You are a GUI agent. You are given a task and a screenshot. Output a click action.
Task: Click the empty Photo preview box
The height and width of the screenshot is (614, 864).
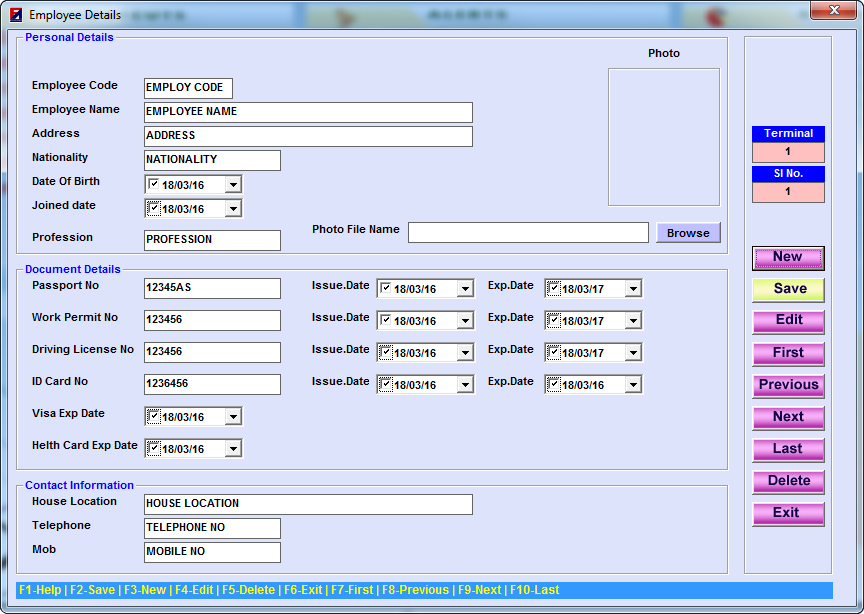coord(664,137)
